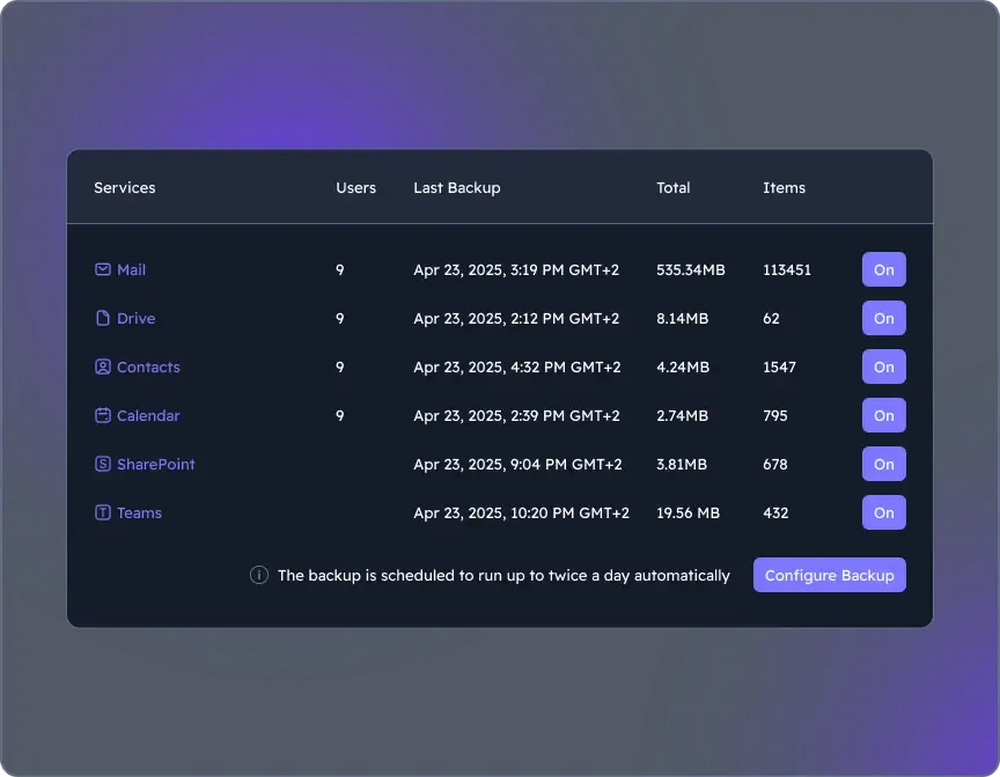Open the Mail service link

click(x=130, y=269)
